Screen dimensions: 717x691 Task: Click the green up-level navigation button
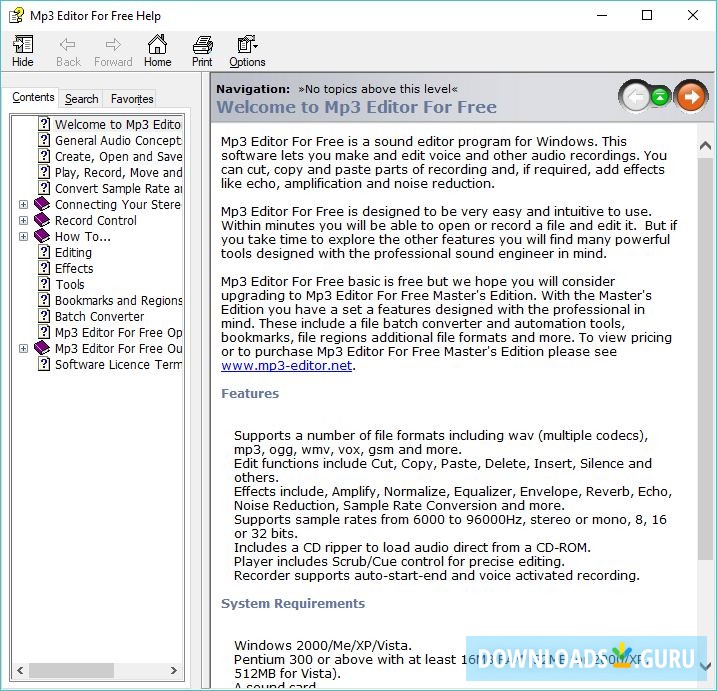coord(660,96)
